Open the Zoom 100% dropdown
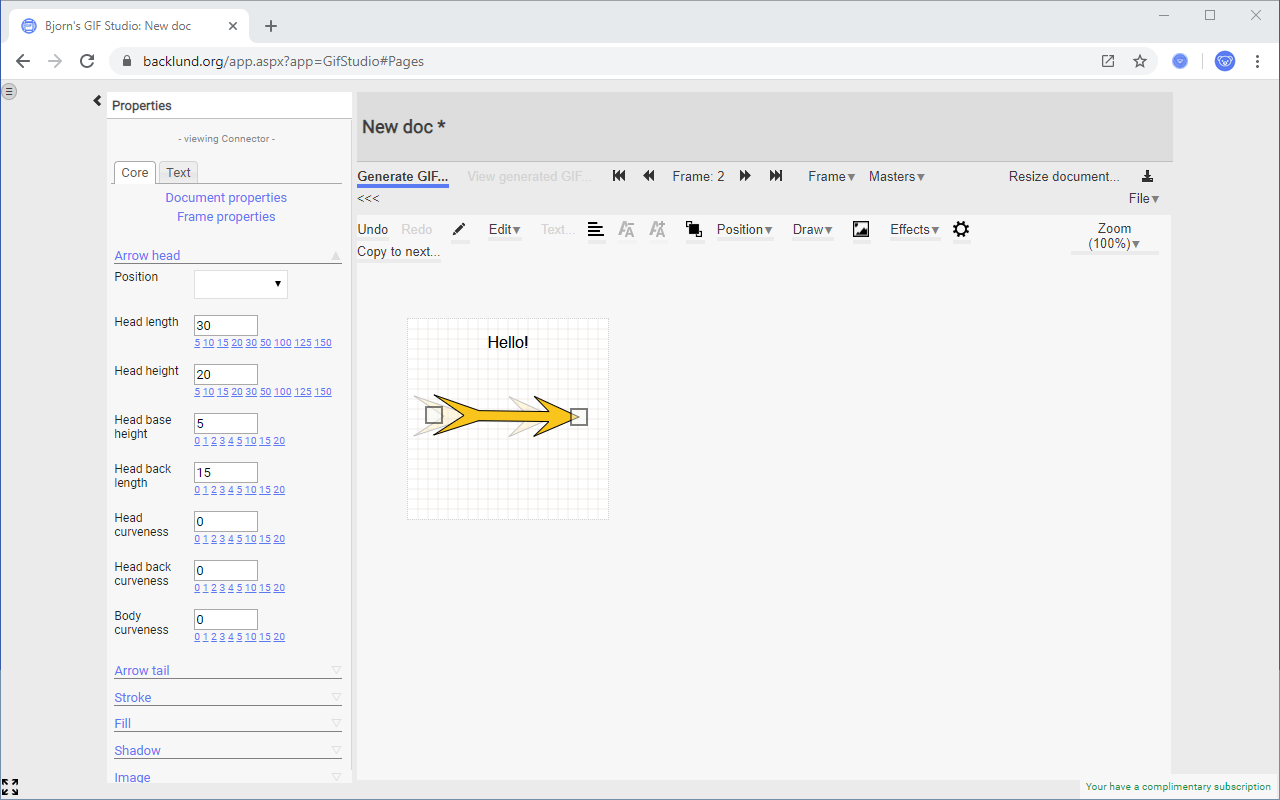 point(1114,235)
